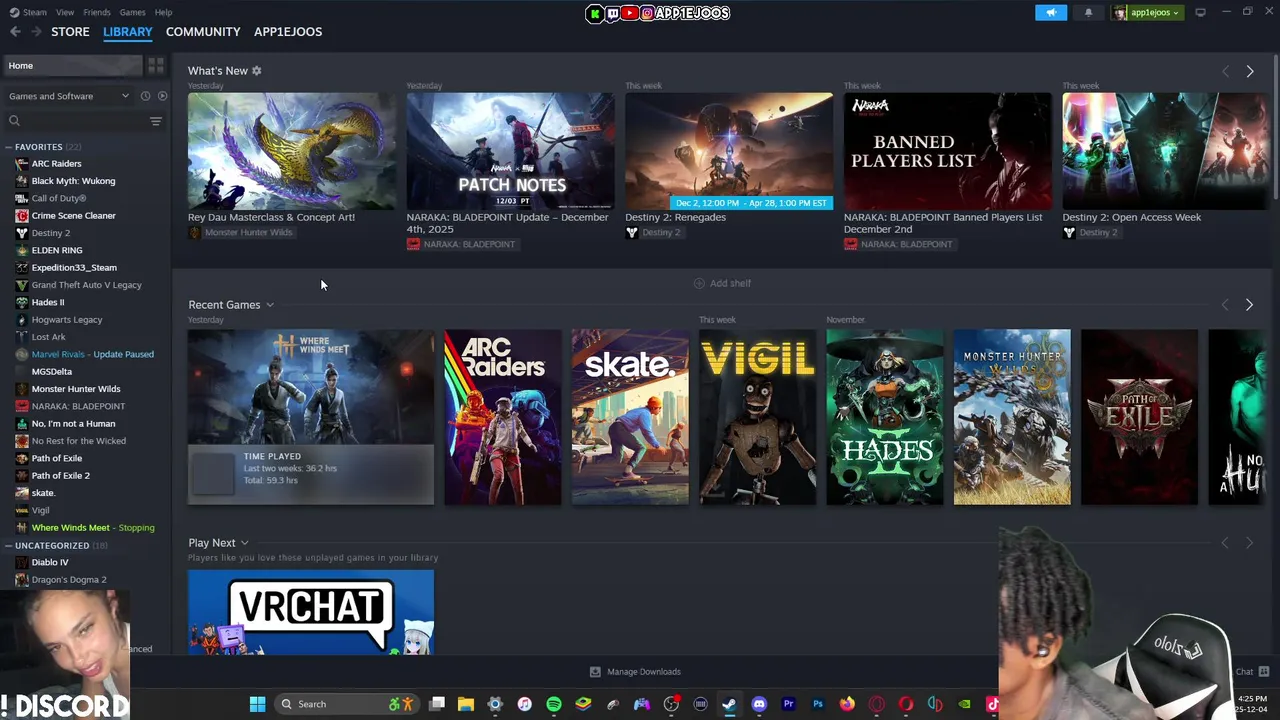
Task: Open announcements megaphone button
Action: click(1051, 13)
